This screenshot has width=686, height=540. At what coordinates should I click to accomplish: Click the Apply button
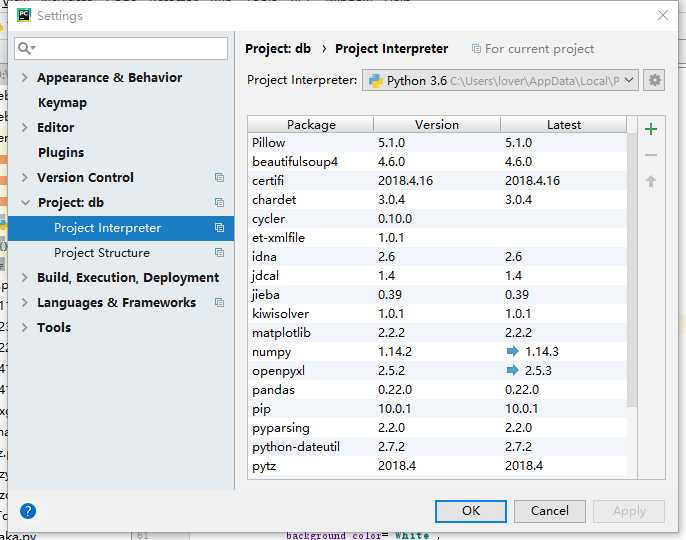(629, 511)
